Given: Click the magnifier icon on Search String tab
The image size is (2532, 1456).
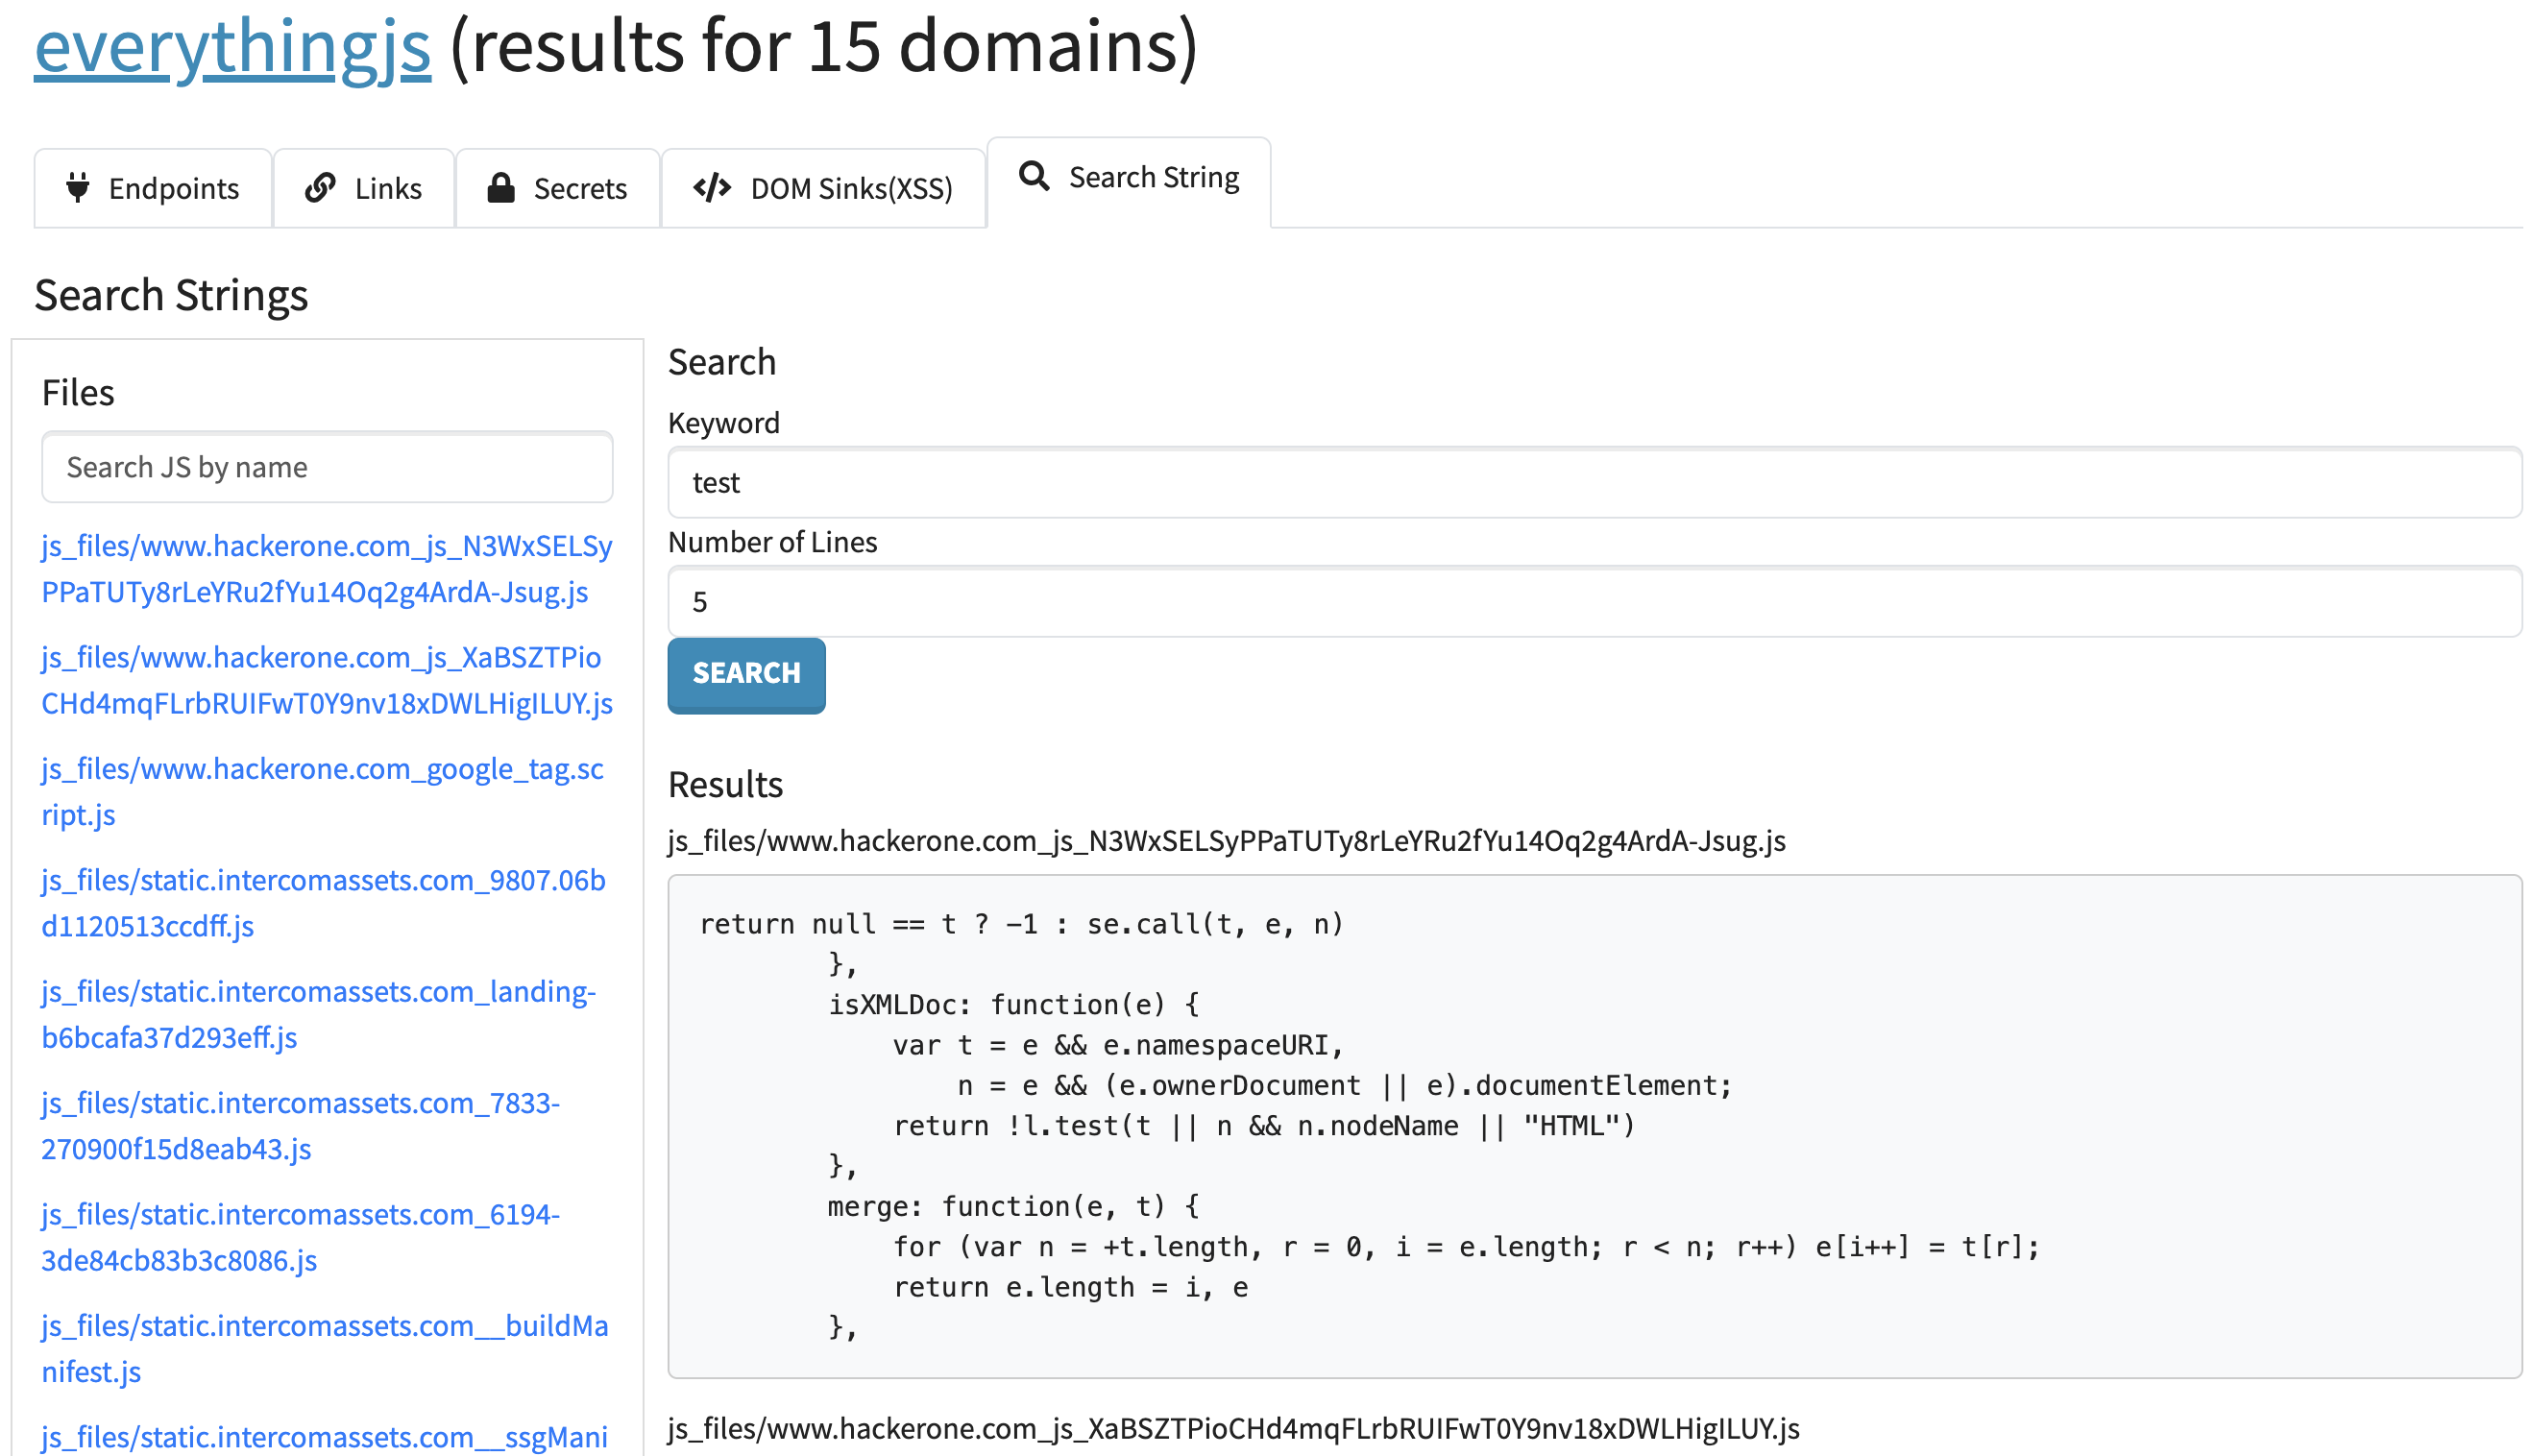Looking at the screenshot, I should click(1034, 176).
